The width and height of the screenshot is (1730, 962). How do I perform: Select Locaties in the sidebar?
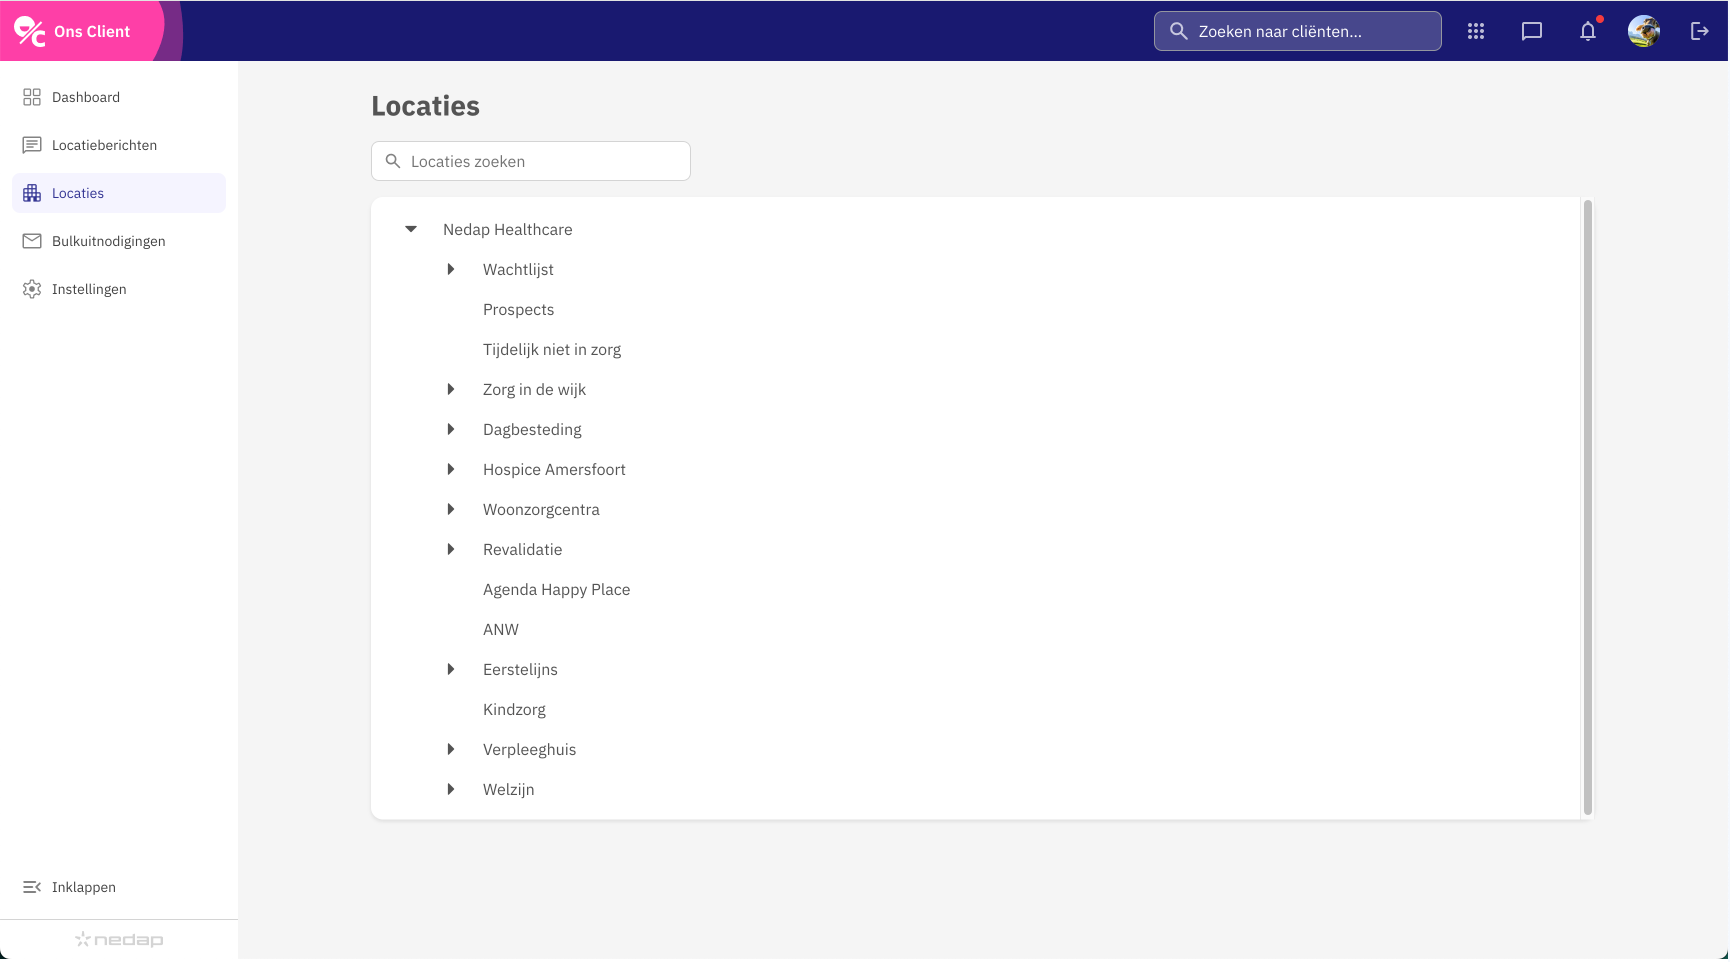point(119,193)
